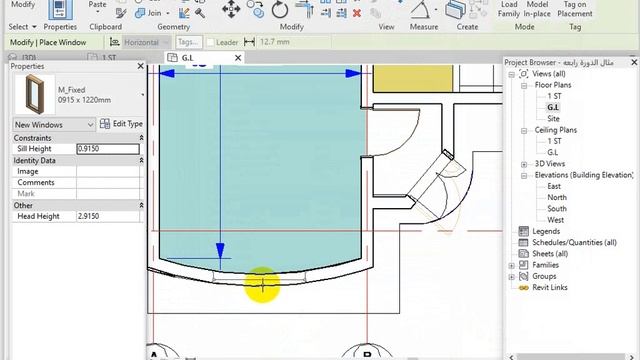Viewport: 640px width, 360px height.
Task: Click the tag orientation icon on options bar
Action: tap(115, 42)
